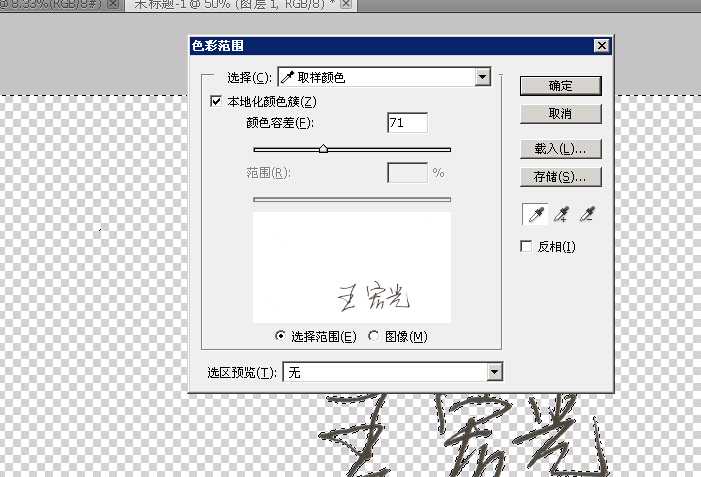The image size is (701, 477).
Task: Open the 选区预览 dropdown
Action: pyautogui.click(x=393, y=372)
